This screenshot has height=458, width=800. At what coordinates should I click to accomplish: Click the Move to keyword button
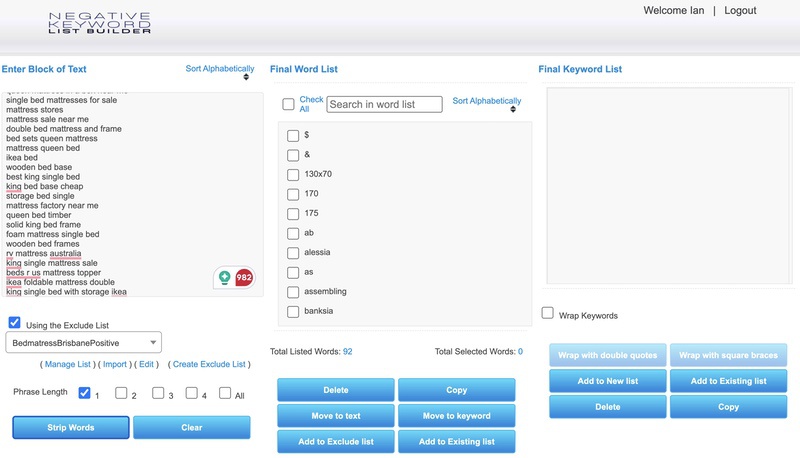coord(457,416)
